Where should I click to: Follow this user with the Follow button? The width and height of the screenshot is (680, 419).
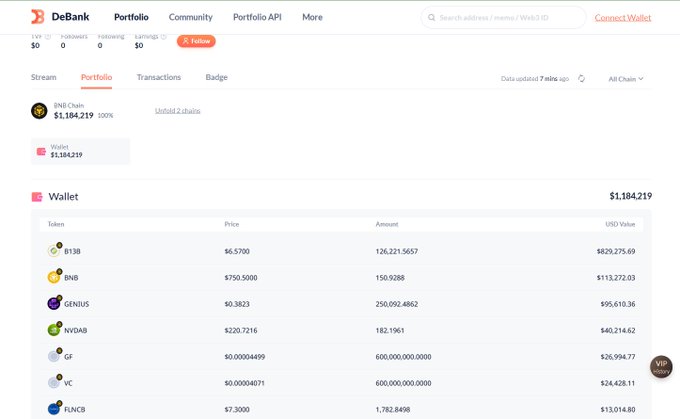[196, 41]
